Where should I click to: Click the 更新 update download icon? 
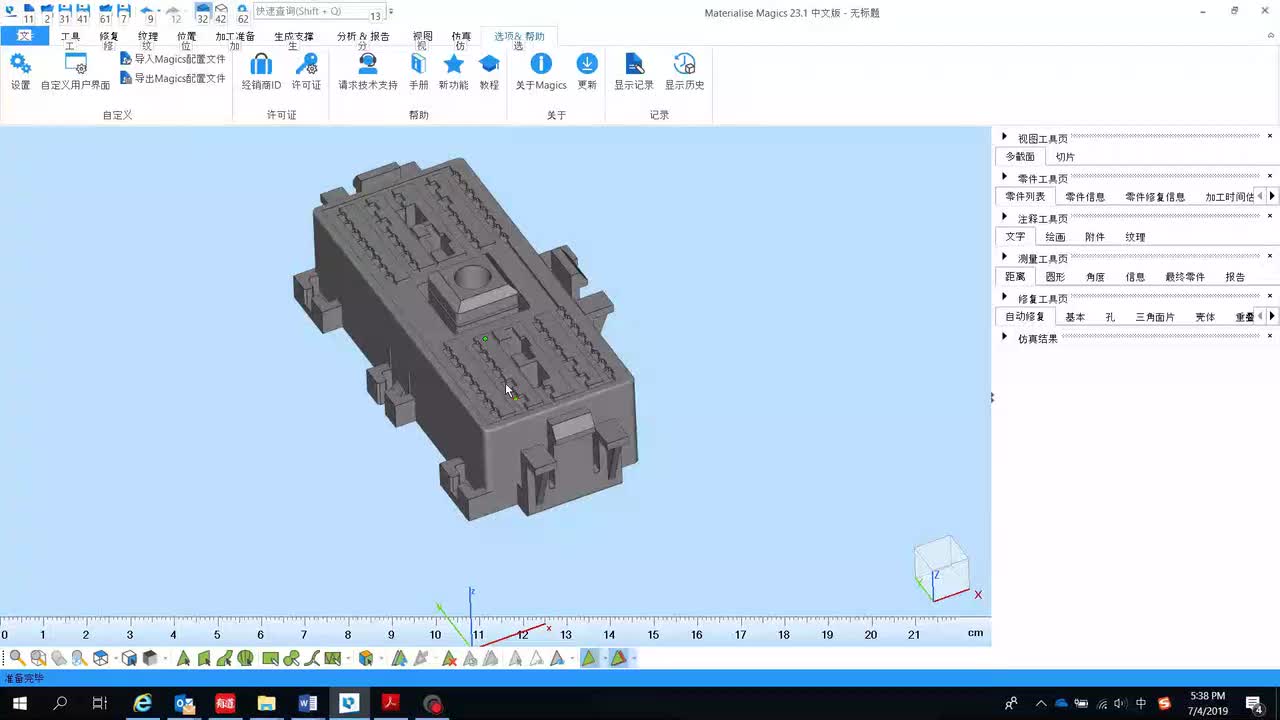[x=587, y=64]
